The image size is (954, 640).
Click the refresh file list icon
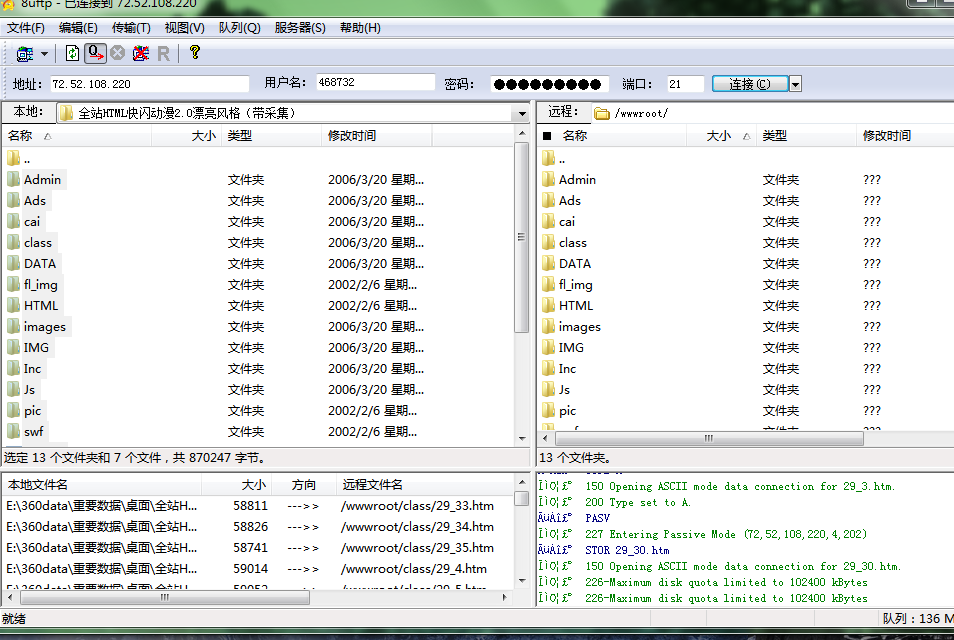point(72,53)
